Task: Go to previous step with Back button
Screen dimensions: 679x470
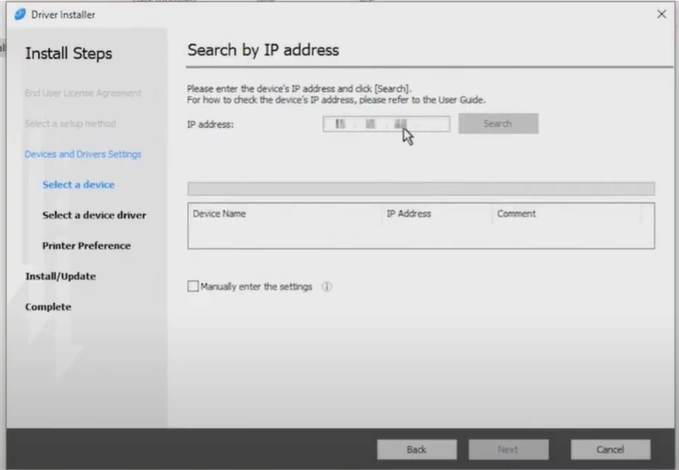Action: [416, 450]
